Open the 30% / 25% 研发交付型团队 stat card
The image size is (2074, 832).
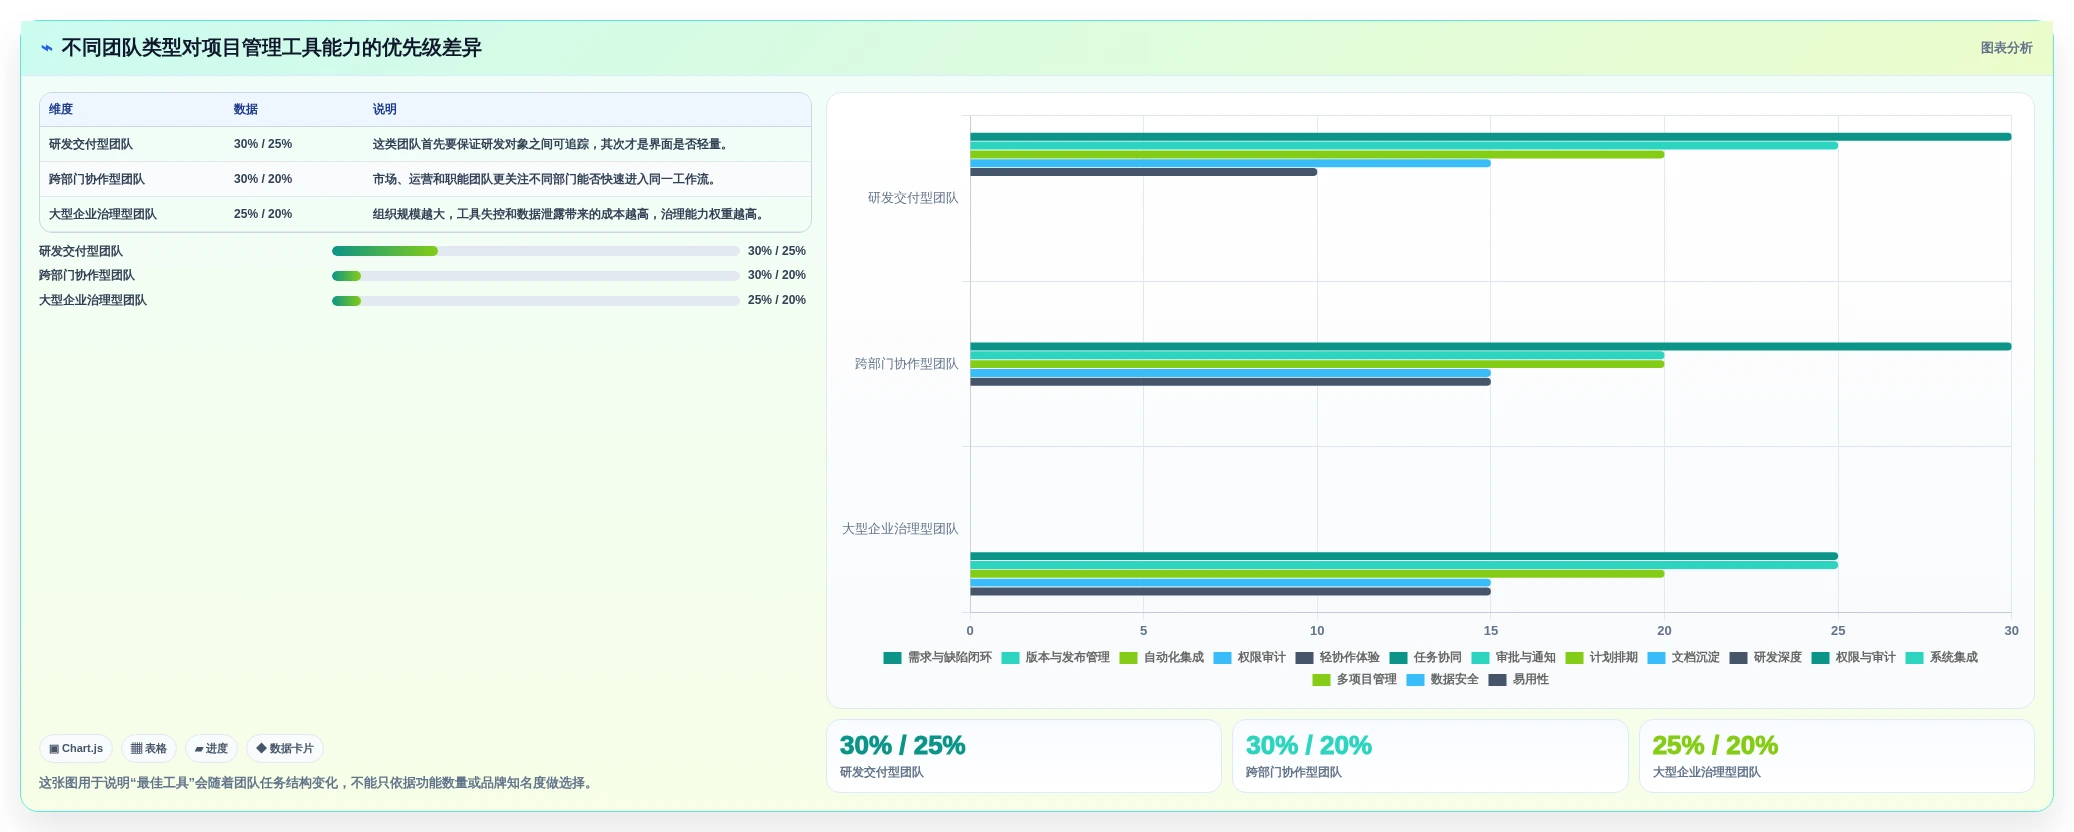coord(1023,756)
